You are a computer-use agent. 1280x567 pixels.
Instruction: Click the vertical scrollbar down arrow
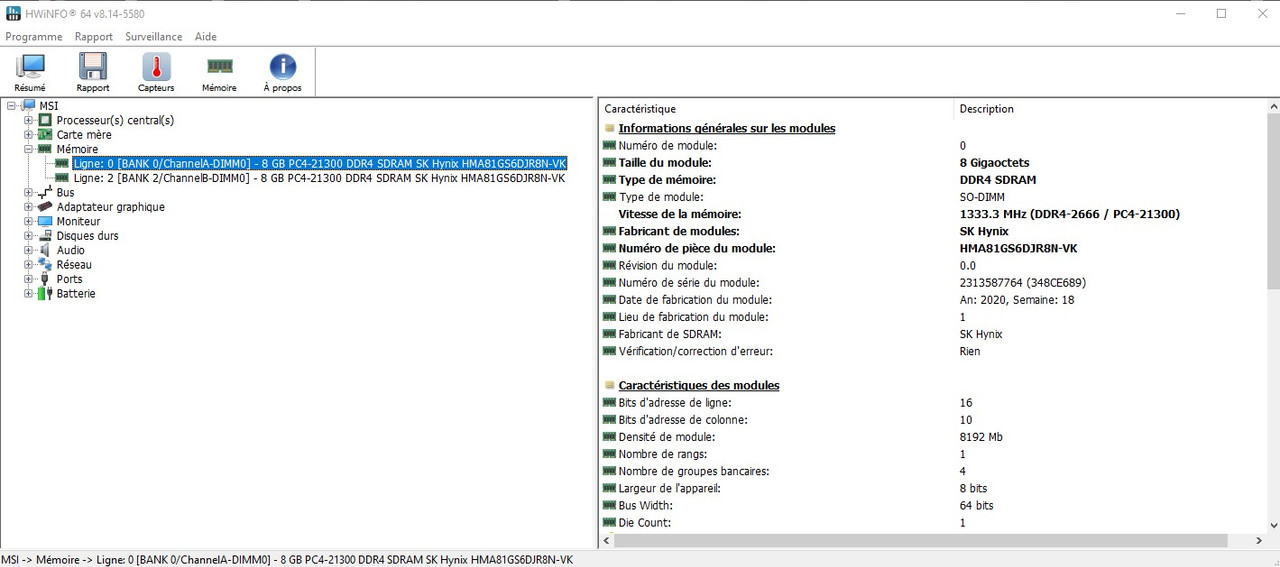1271,524
